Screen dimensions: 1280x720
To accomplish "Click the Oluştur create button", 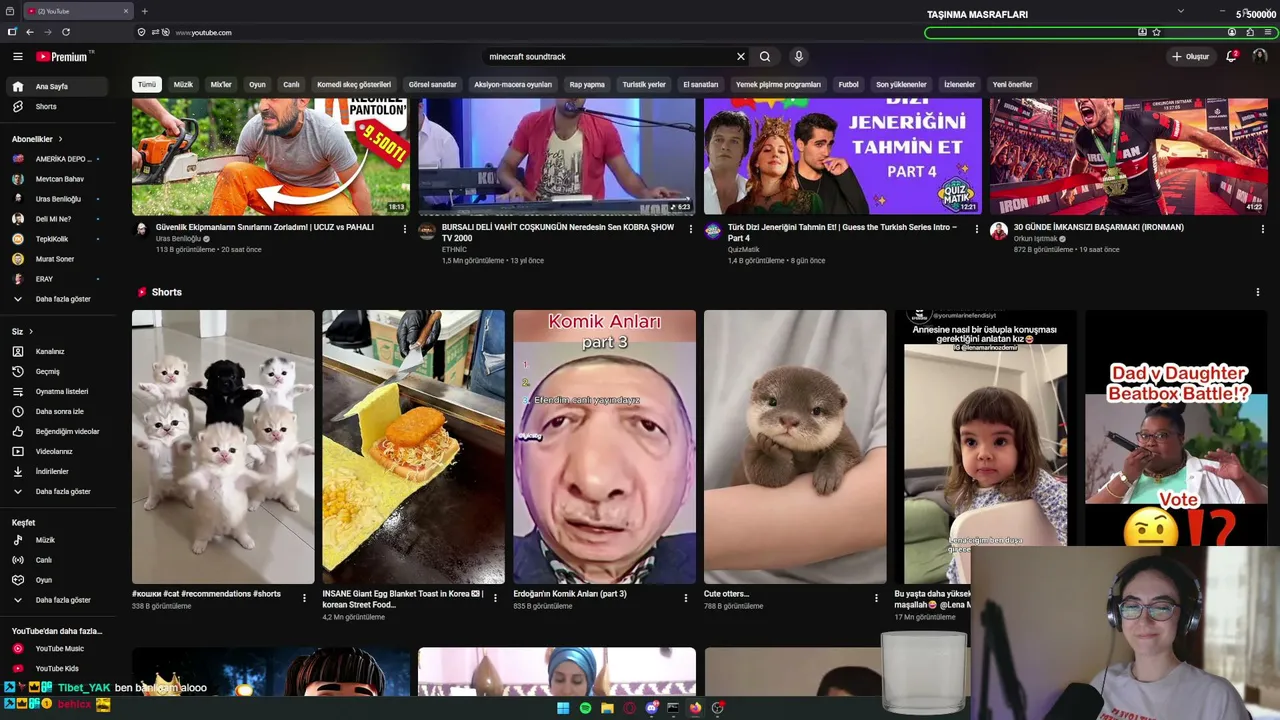I will (1191, 57).
